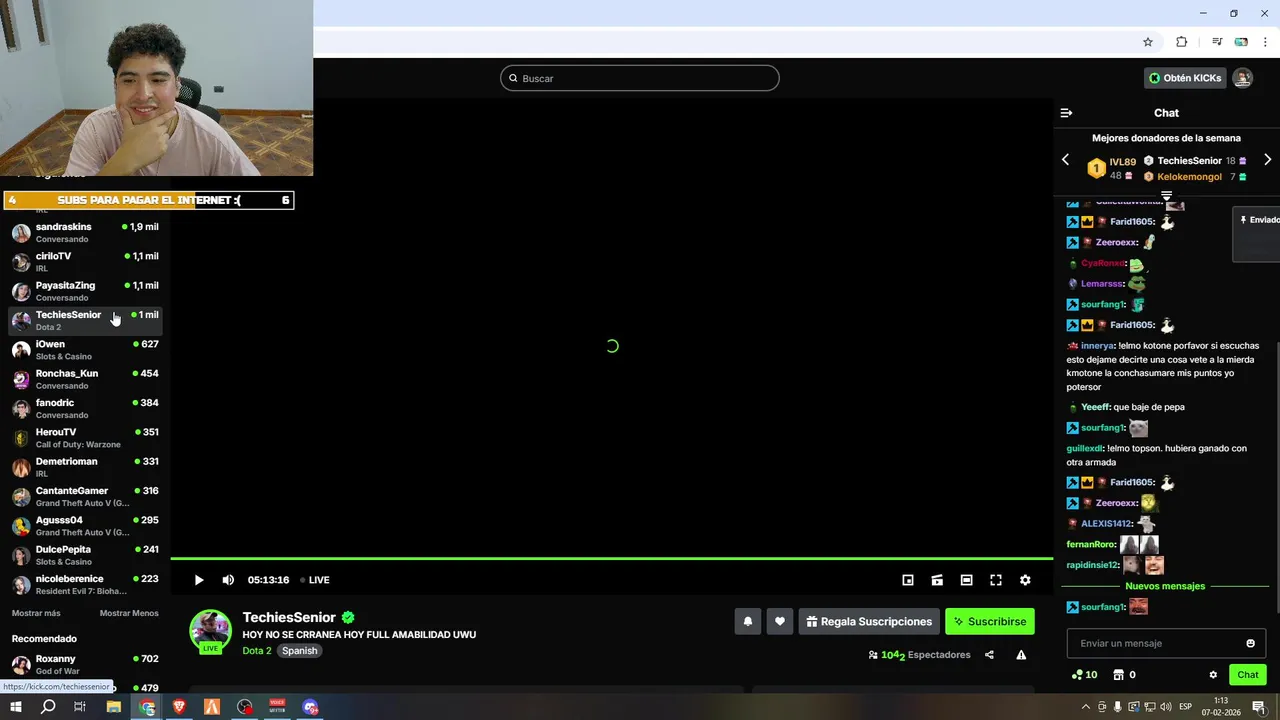Image resolution: width=1280 pixels, height=720 pixels.
Task: Open Discord from taskbar
Action: click(x=311, y=707)
